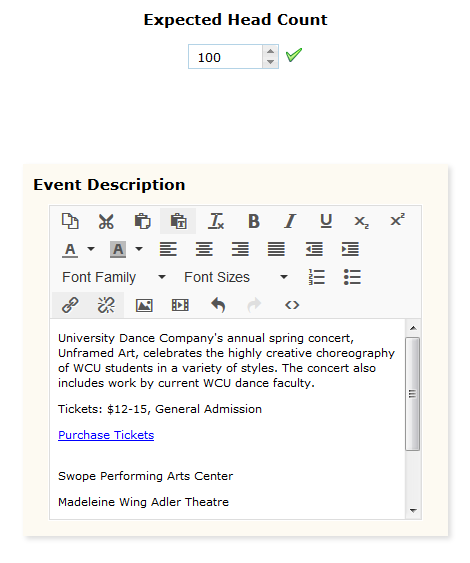Click the Insert link chain button
Viewport: 470px width, 563px height.
pyautogui.click(x=70, y=305)
